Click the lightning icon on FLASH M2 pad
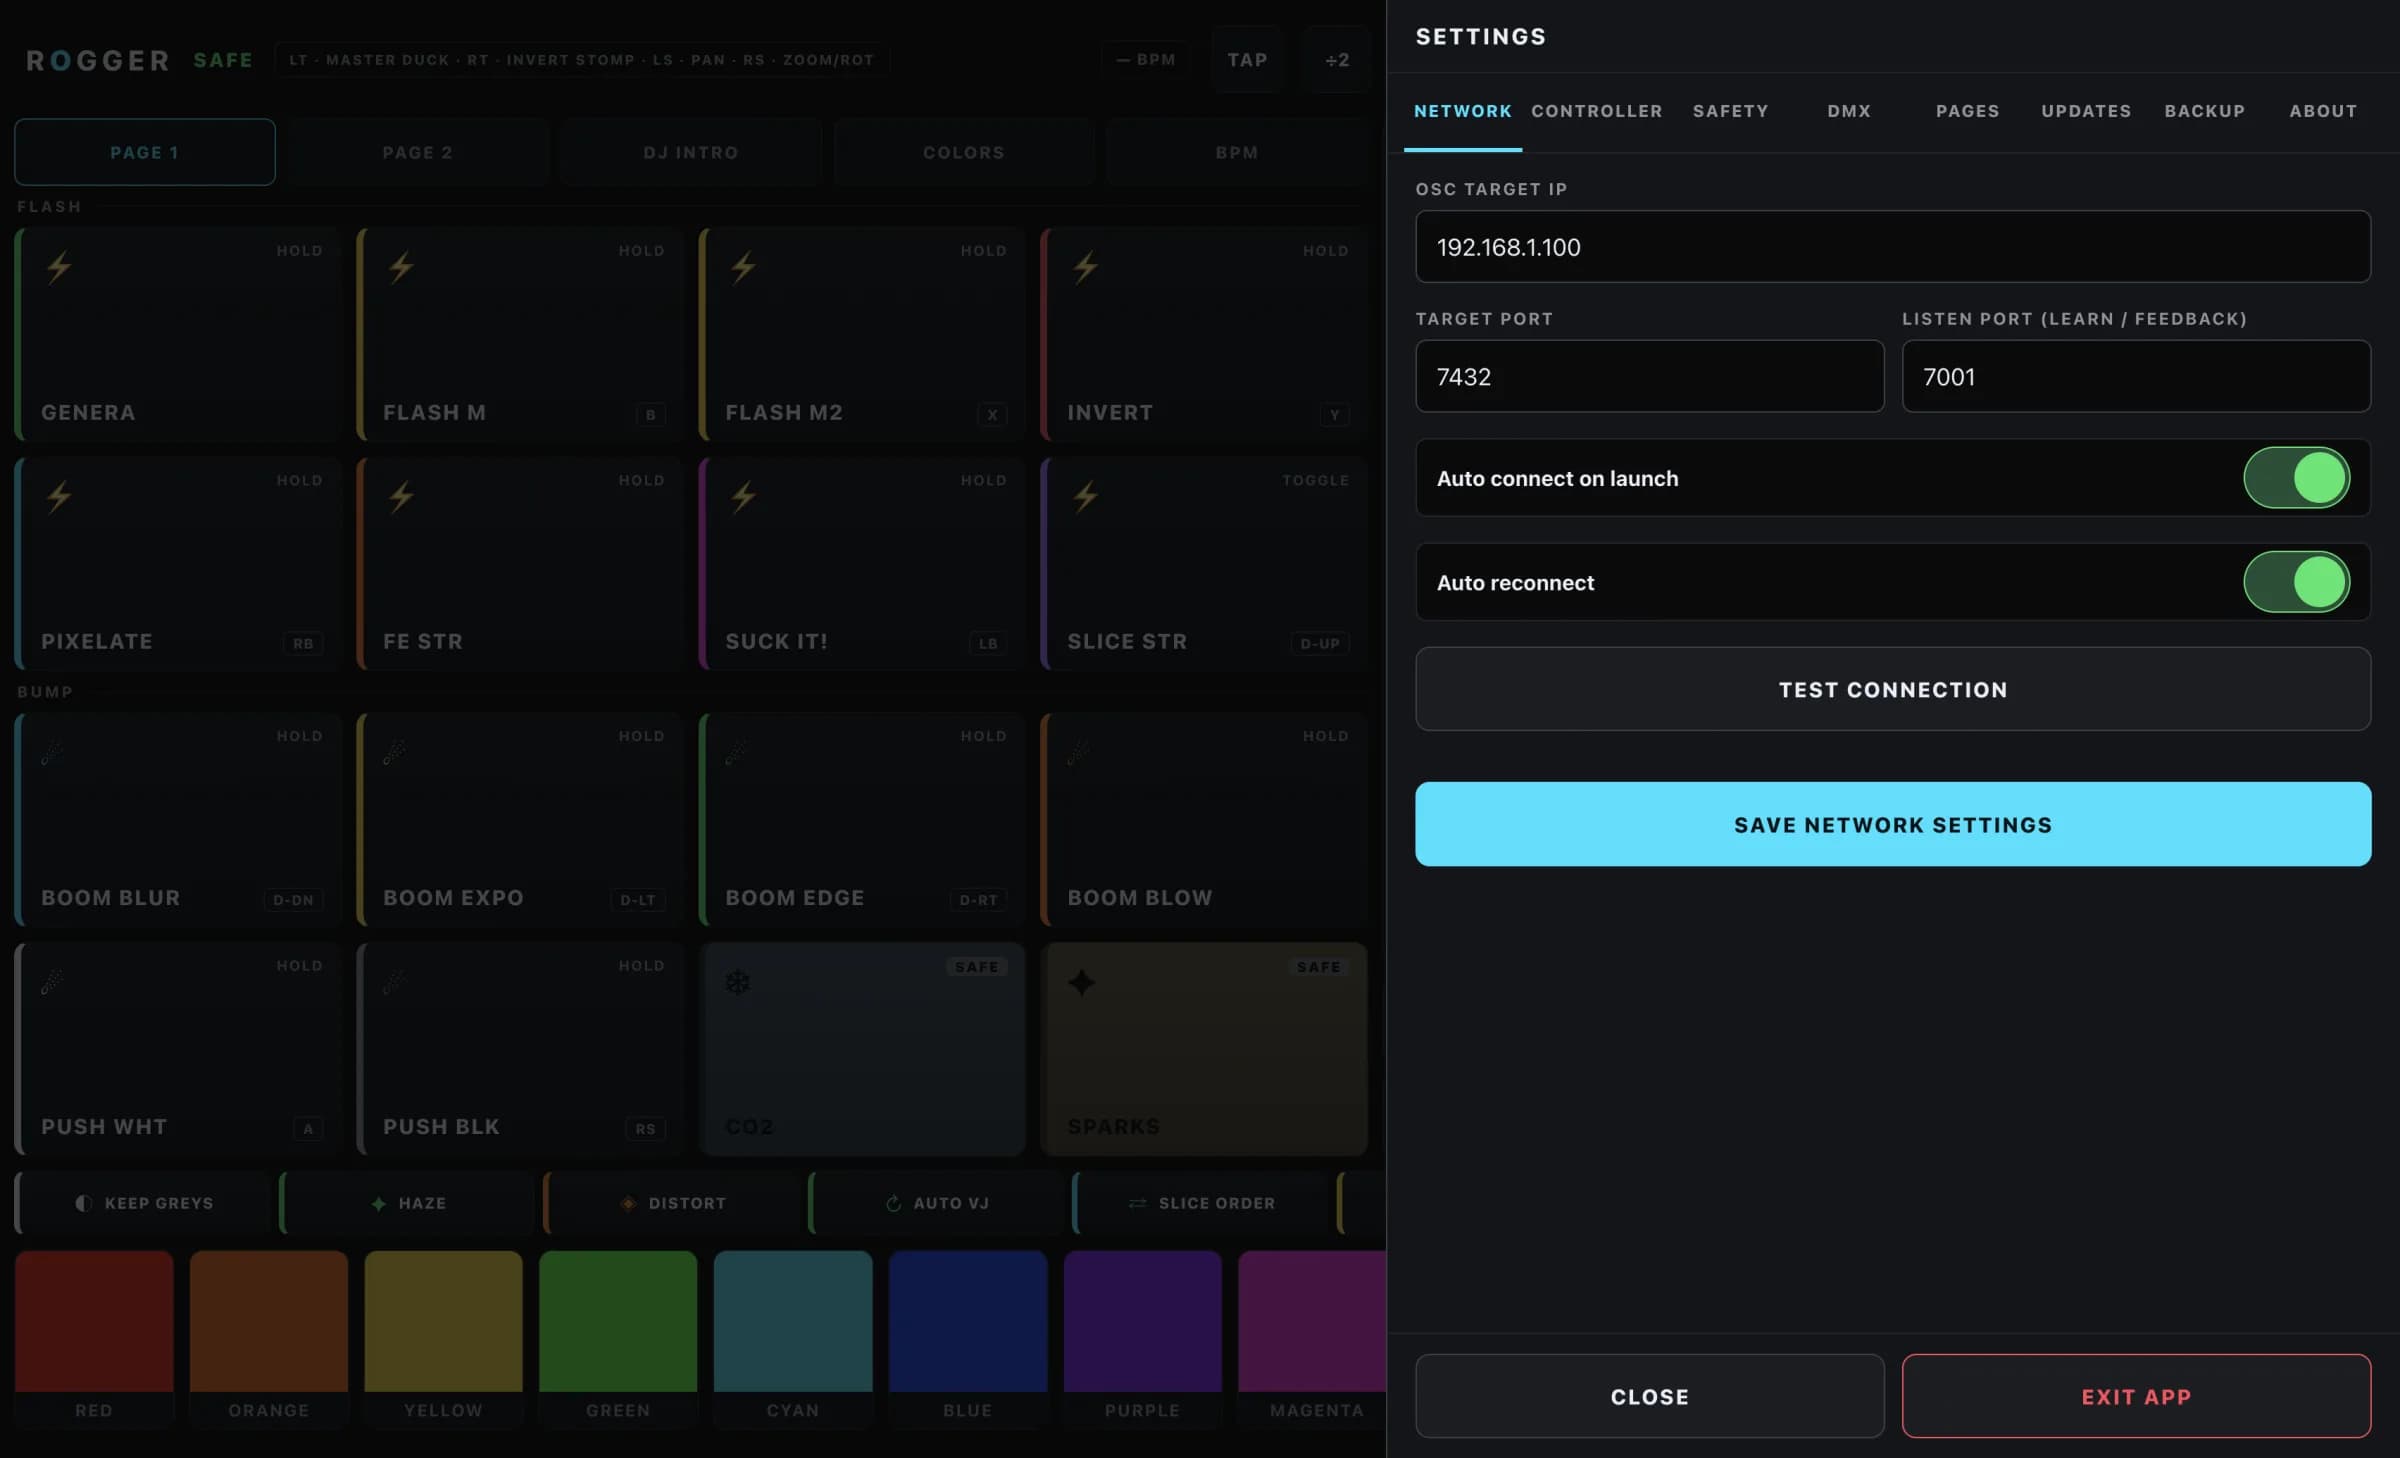This screenshot has height=1458, width=2400. (x=743, y=267)
